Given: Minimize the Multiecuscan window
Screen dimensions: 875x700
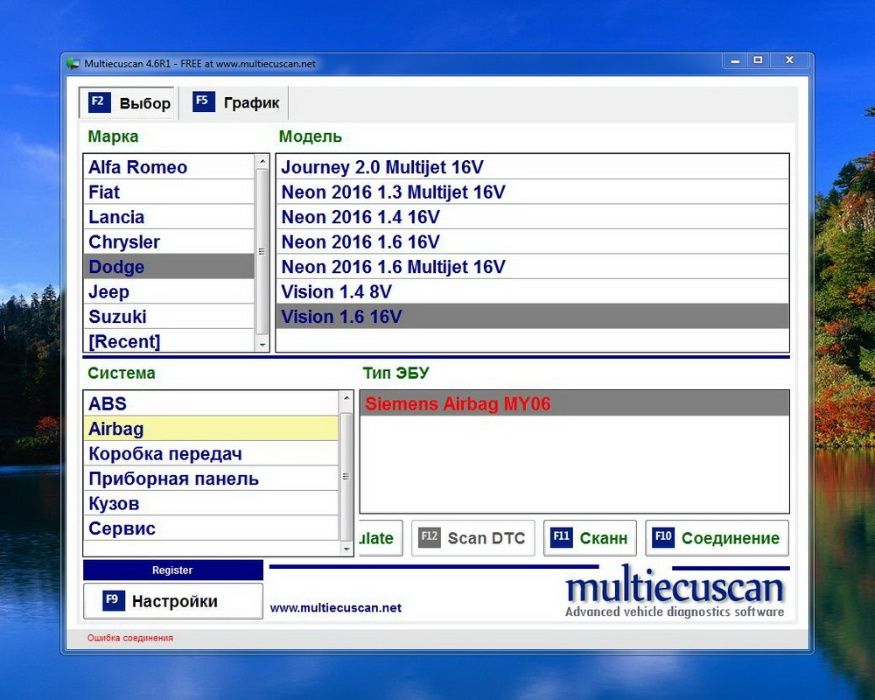Looking at the screenshot, I should 735,60.
